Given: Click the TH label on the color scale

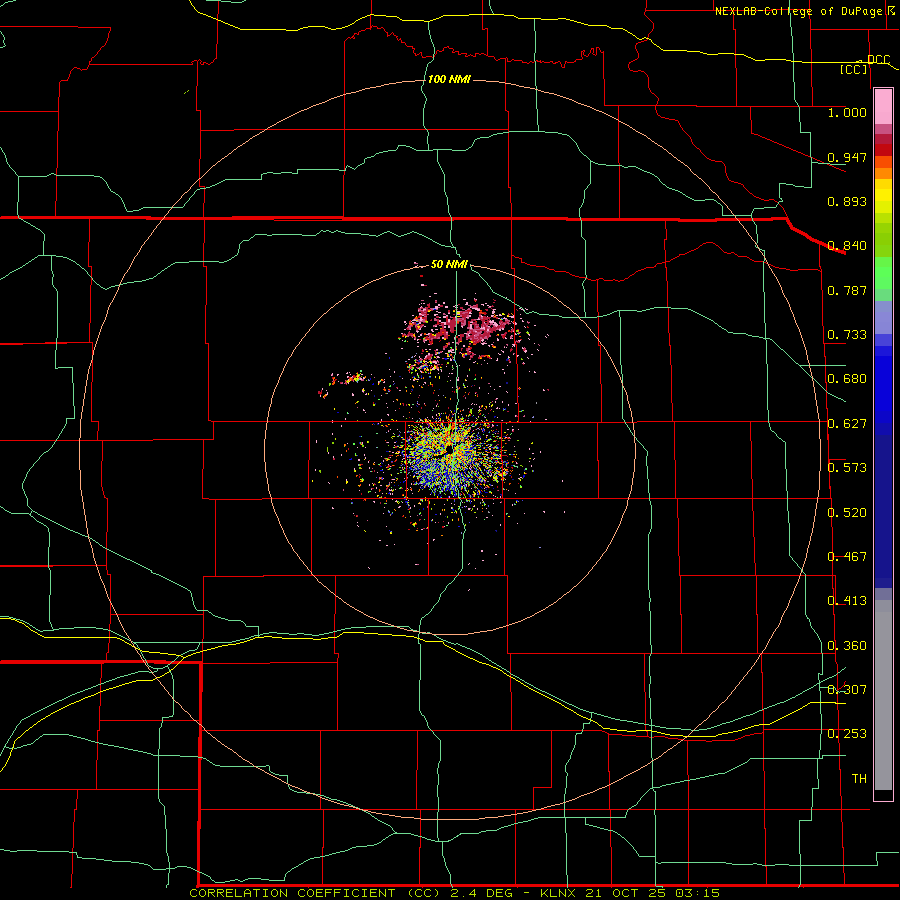Looking at the screenshot, I should (x=859, y=779).
